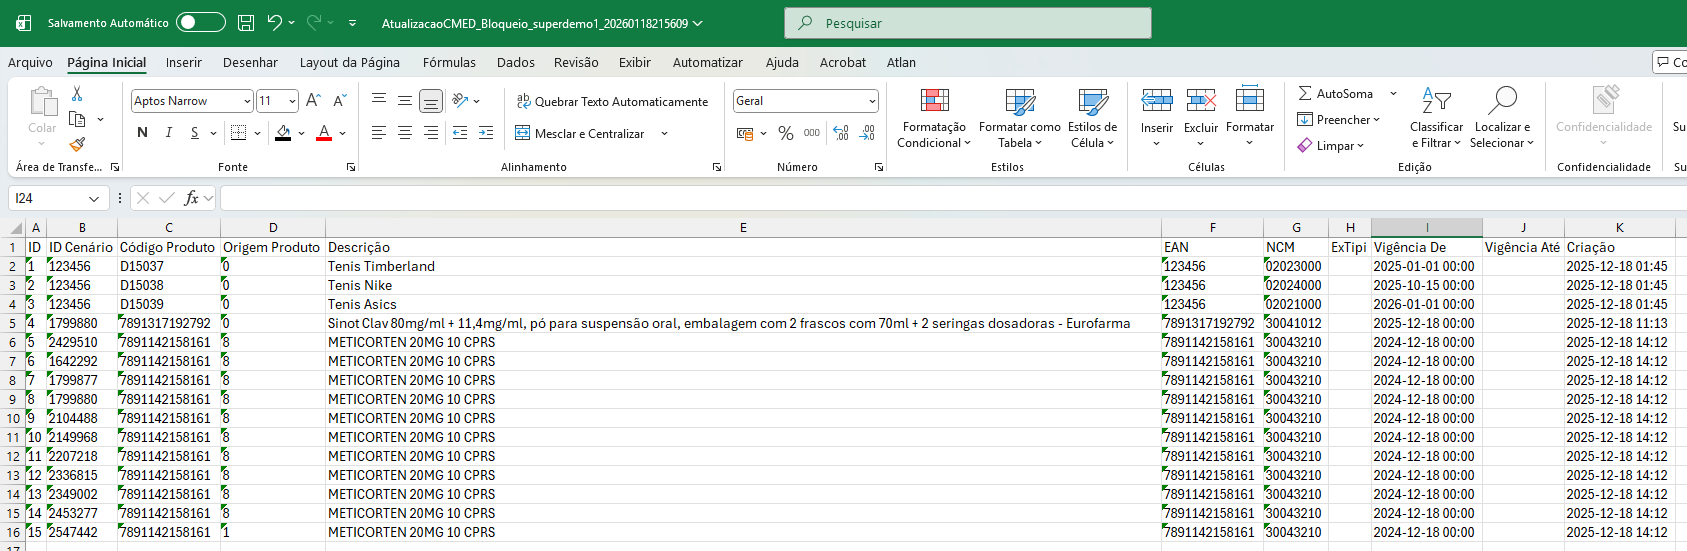Switch to the Exibir tab
The image size is (1687, 551).
[x=635, y=62]
